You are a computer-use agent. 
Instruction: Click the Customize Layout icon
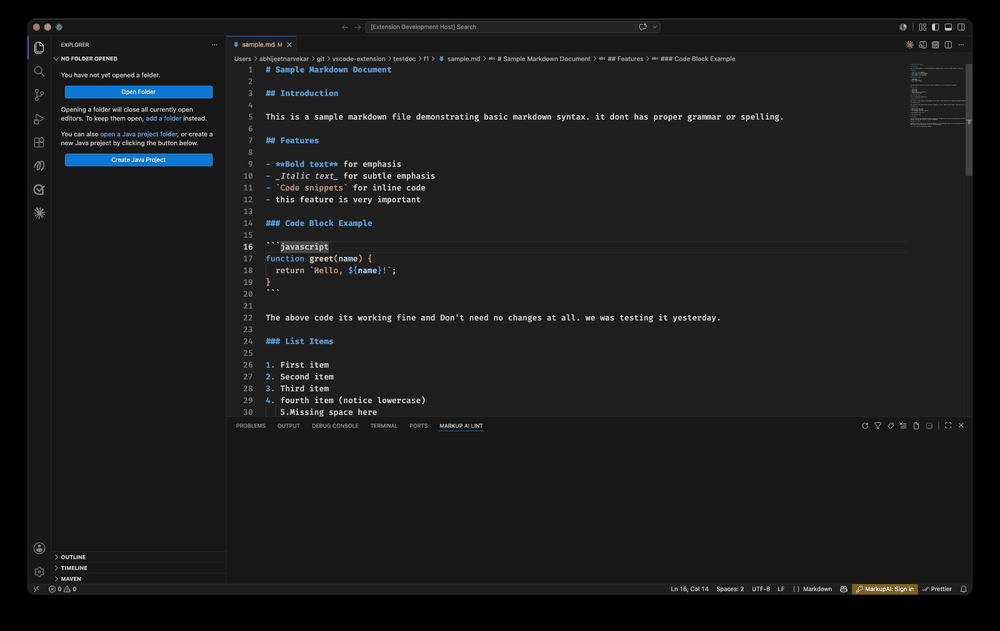point(922,27)
